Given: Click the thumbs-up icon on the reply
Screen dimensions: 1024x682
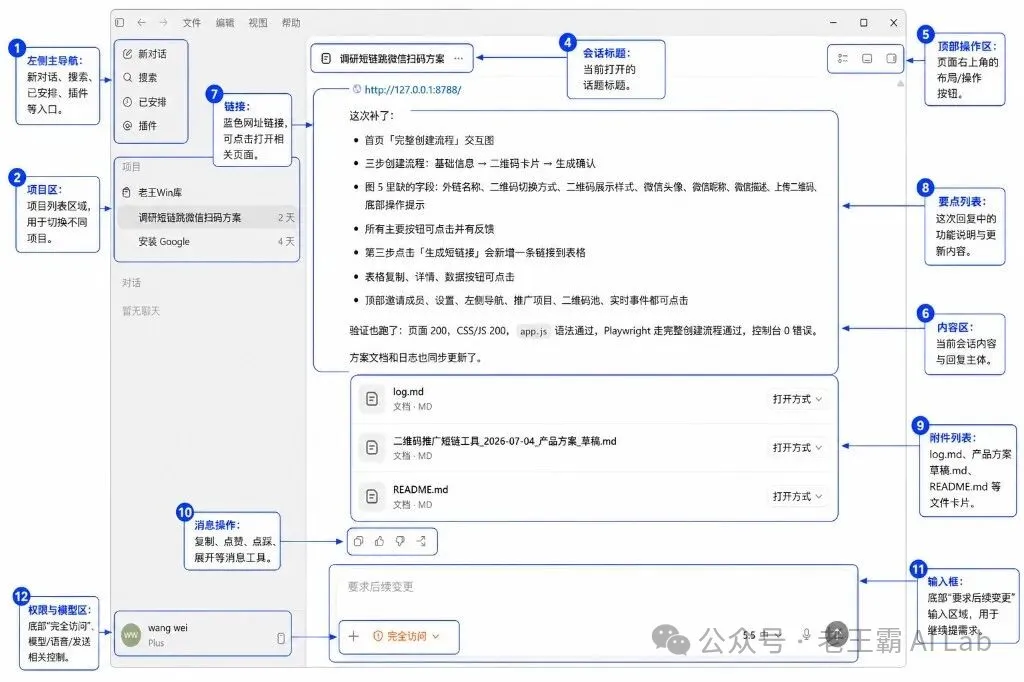Looking at the screenshot, I should click(x=379, y=541).
